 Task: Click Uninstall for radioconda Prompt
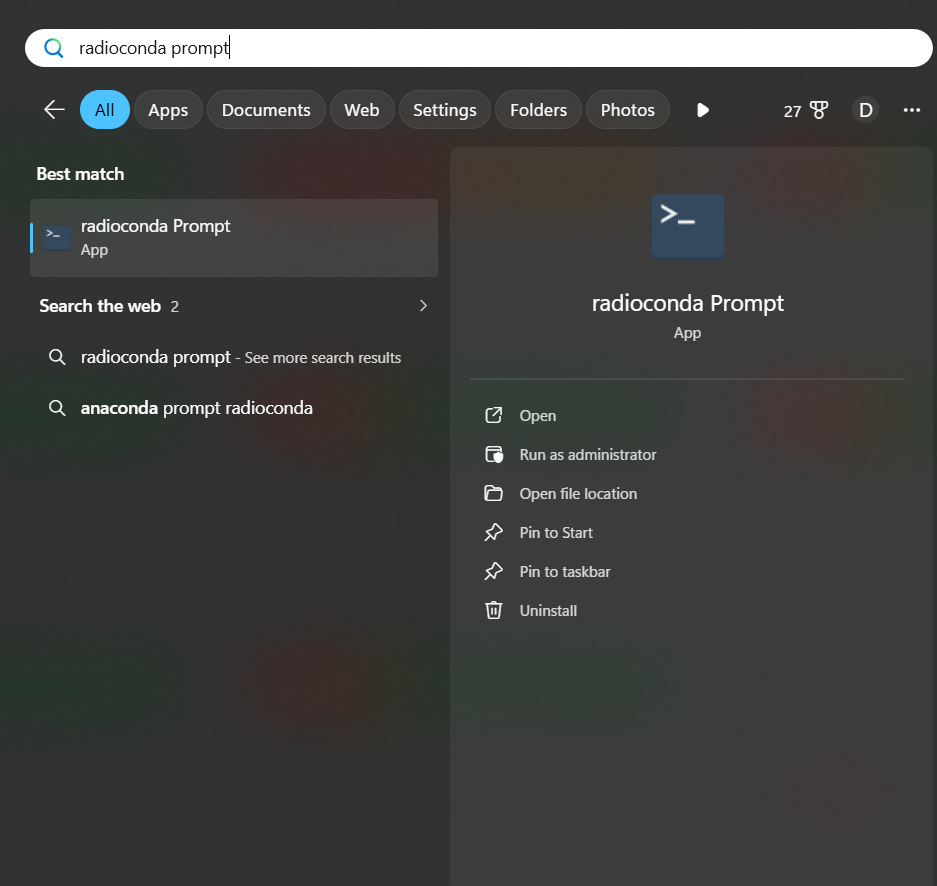[549, 611]
